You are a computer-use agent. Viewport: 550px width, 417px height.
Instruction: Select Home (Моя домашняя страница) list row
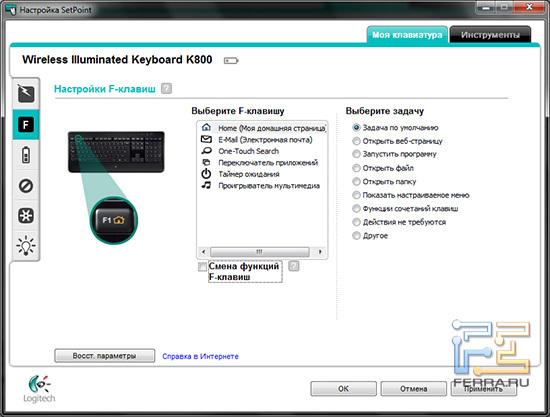(263, 128)
